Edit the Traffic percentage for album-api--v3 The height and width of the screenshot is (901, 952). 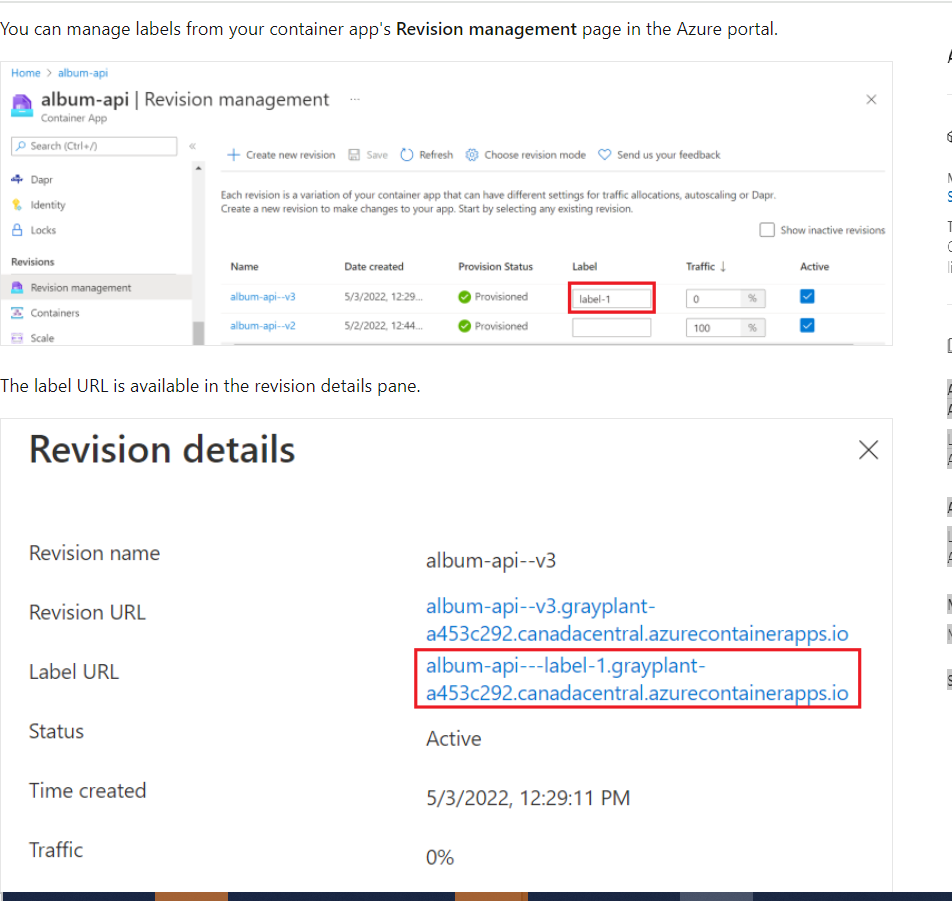click(715, 296)
